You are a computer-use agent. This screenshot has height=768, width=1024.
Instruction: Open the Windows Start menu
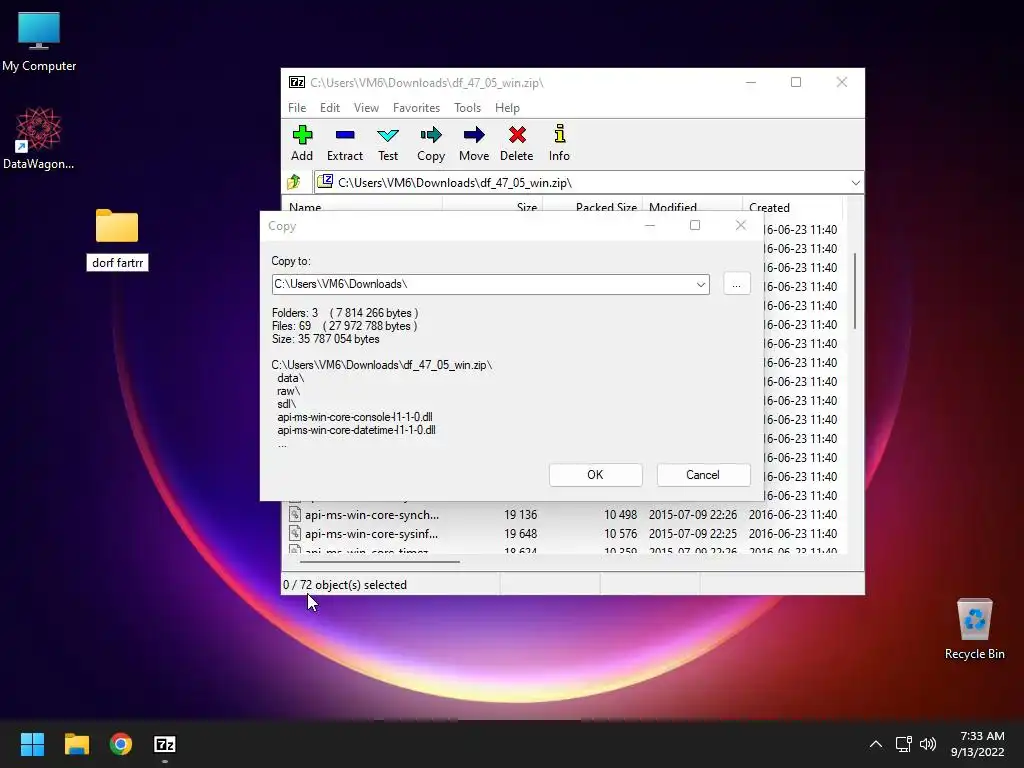pyautogui.click(x=32, y=744)
